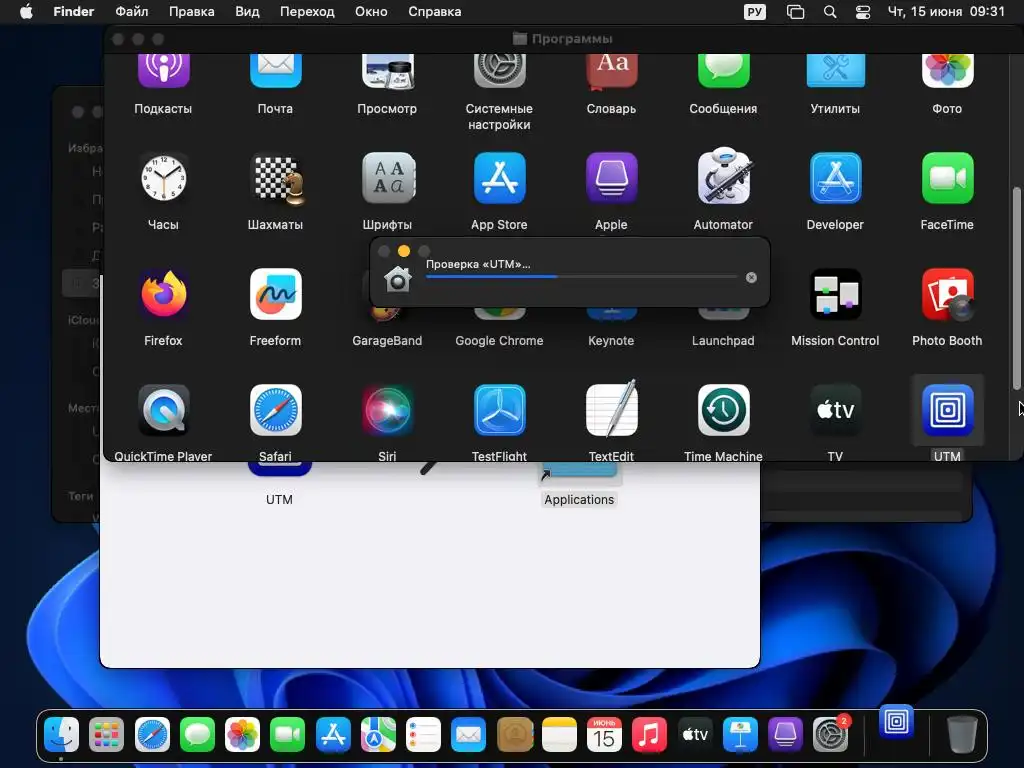Open Notes from the Dock
This screenshot has width=1024, height=768.
(x=559, y=735)
